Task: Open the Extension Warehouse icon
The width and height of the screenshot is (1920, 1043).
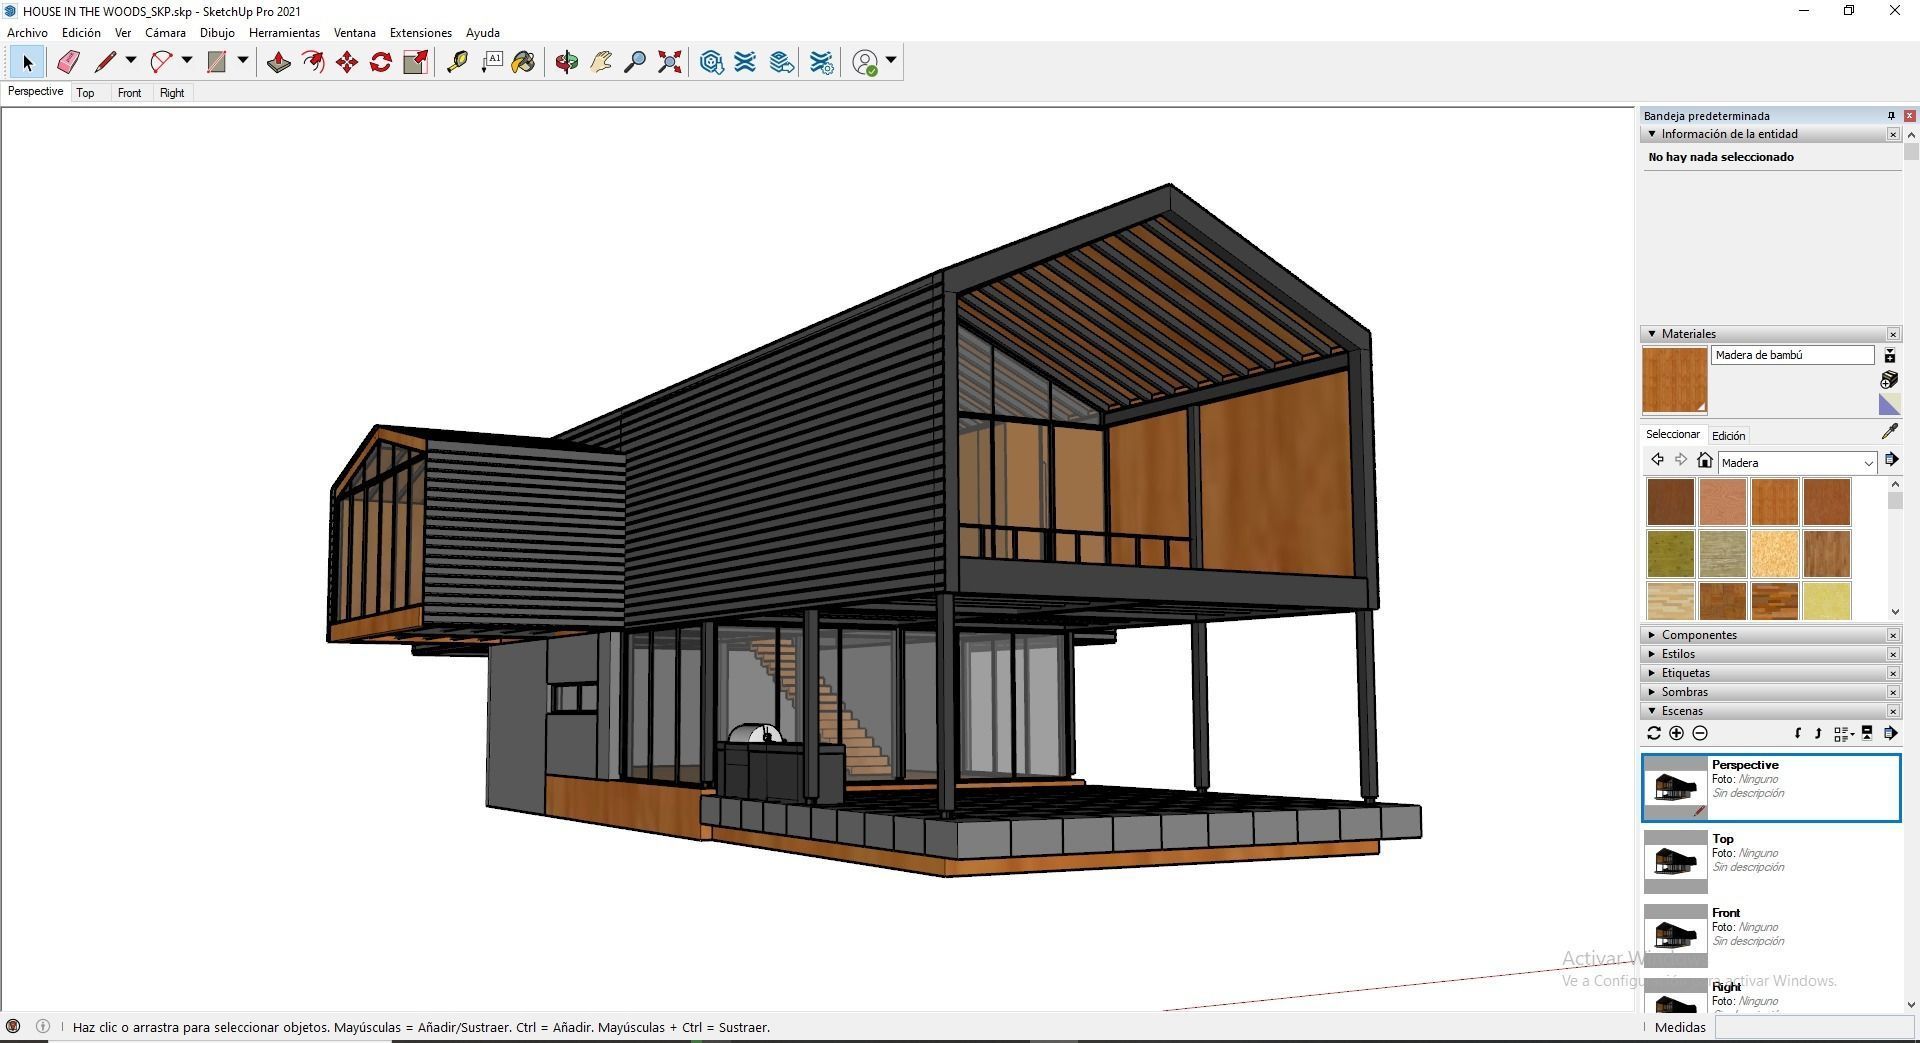Action: (x=745, y=62)
